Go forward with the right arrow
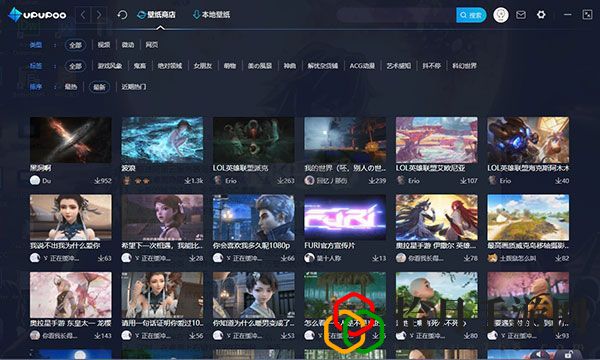This screenshot has width=600, height=360. [x=99, y=15]
